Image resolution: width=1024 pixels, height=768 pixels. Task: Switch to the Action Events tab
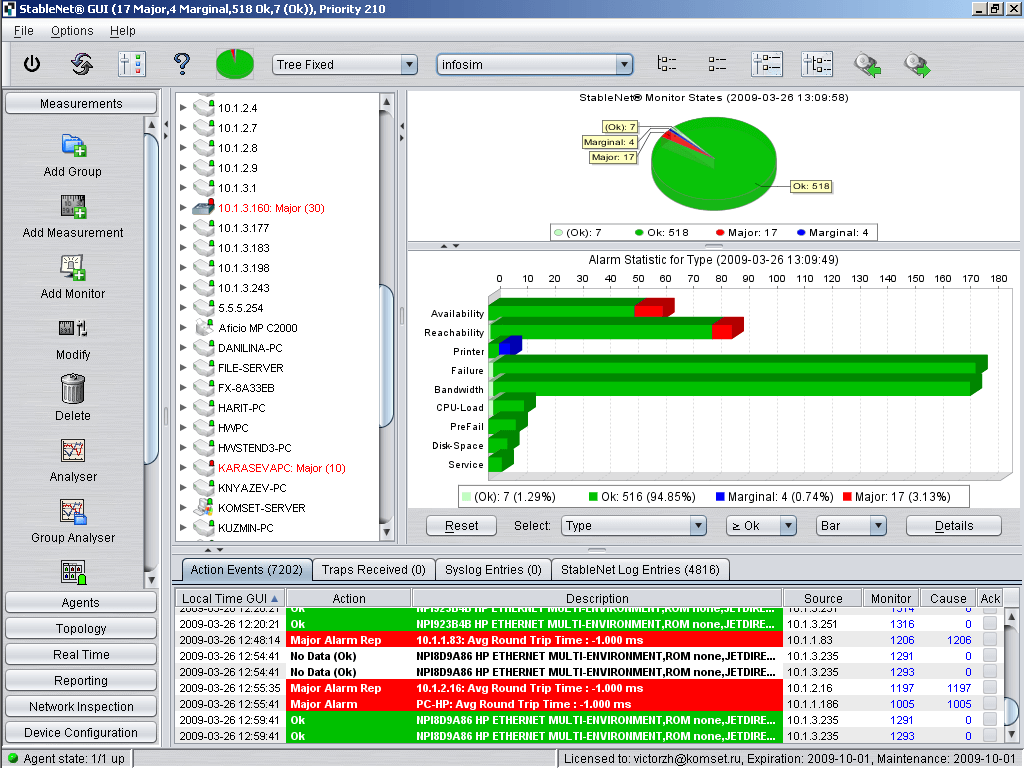tap(246, 569)
